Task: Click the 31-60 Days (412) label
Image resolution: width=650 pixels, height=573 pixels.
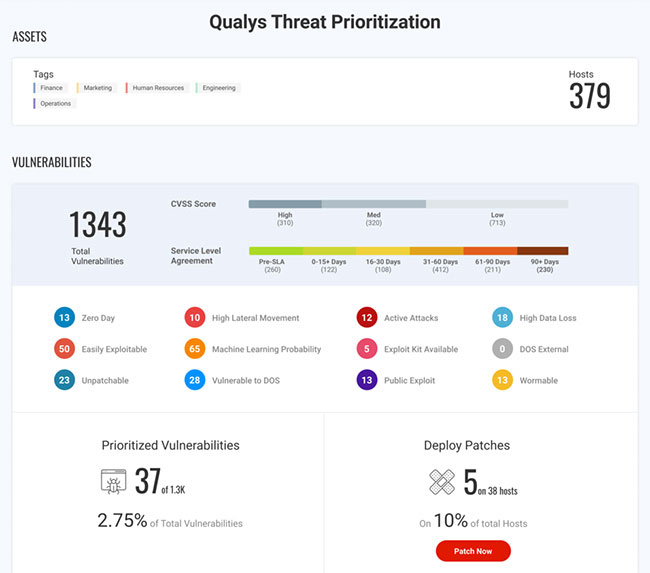Action: 440,266
